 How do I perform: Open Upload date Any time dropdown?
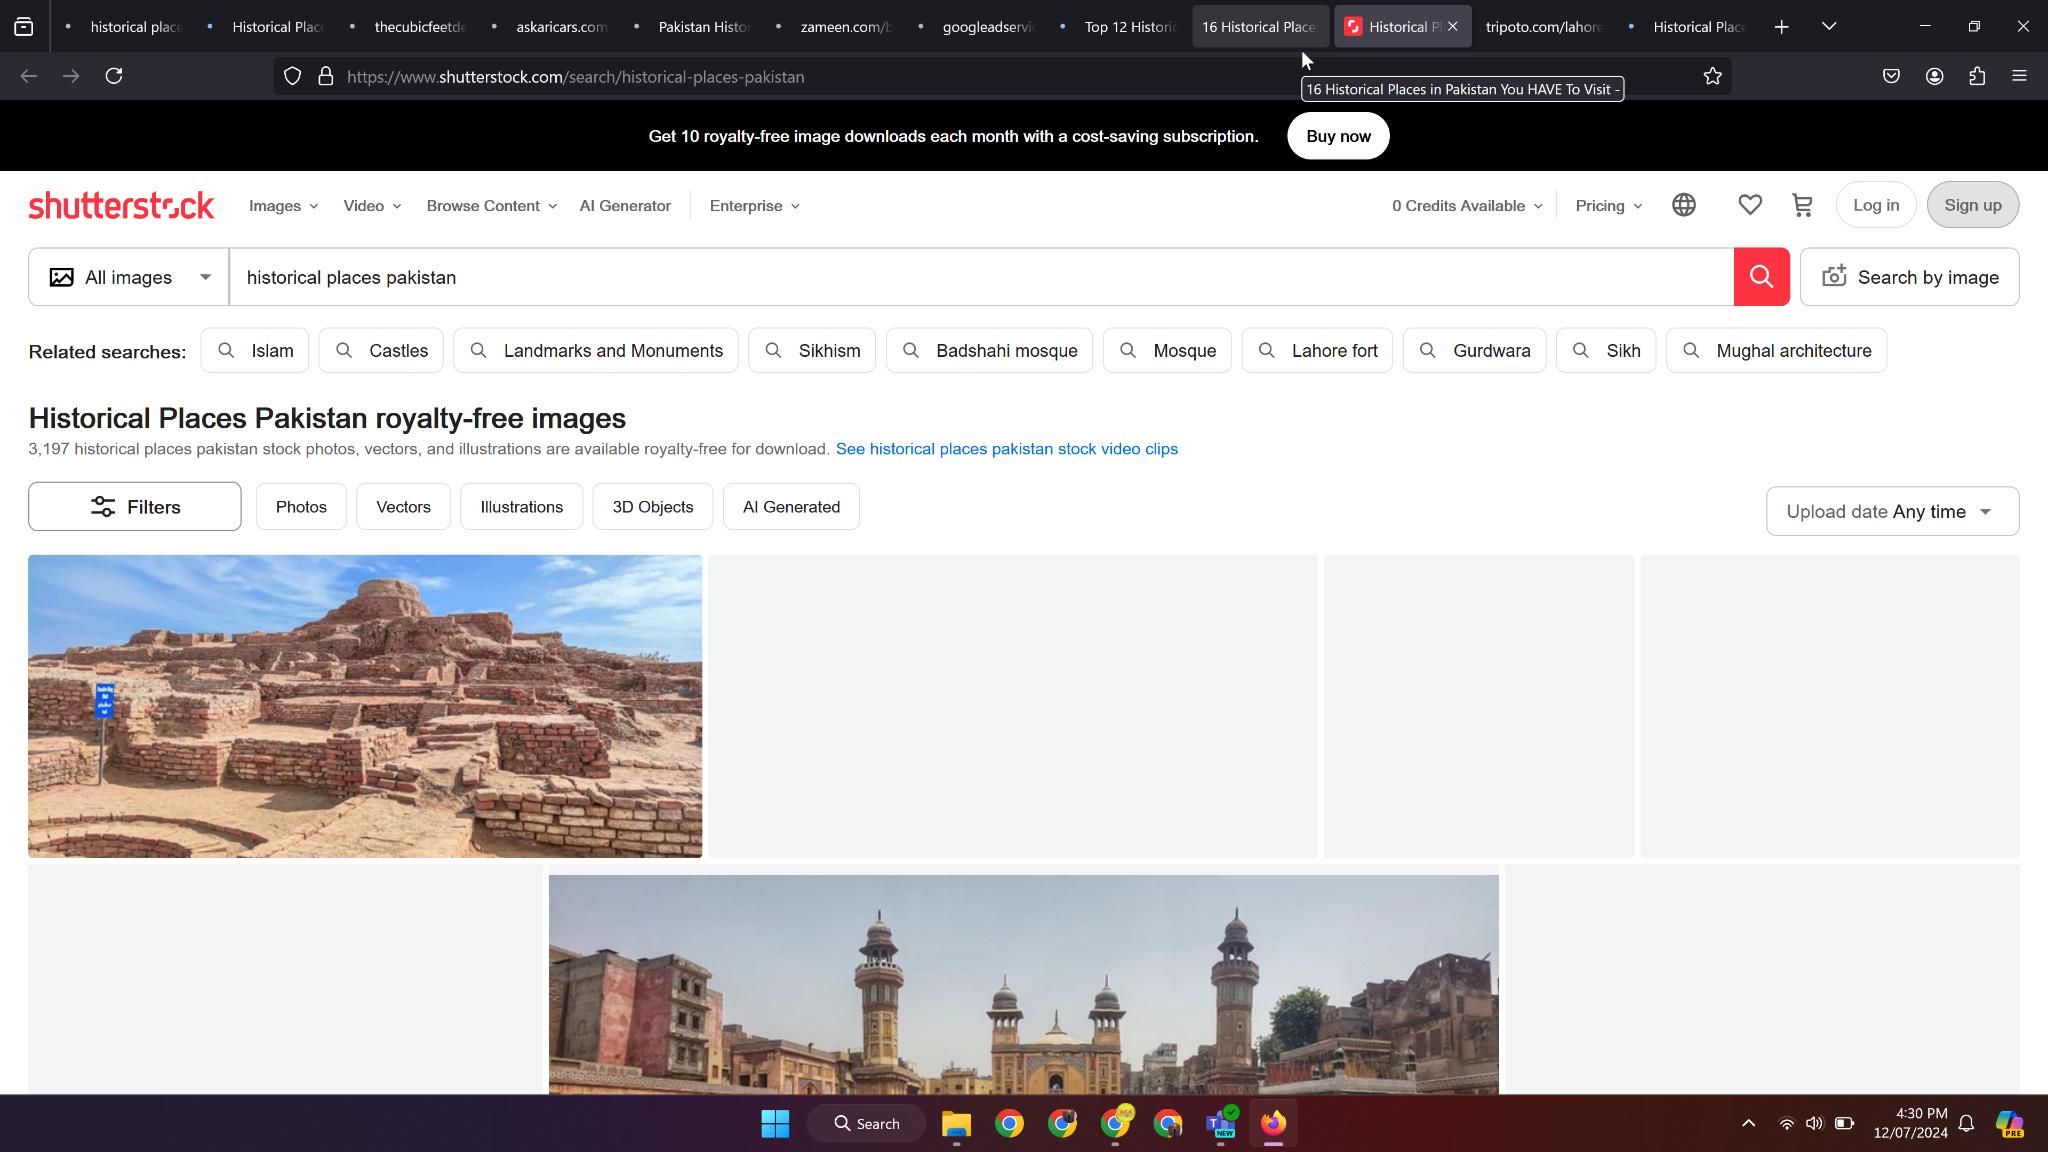1892,511
